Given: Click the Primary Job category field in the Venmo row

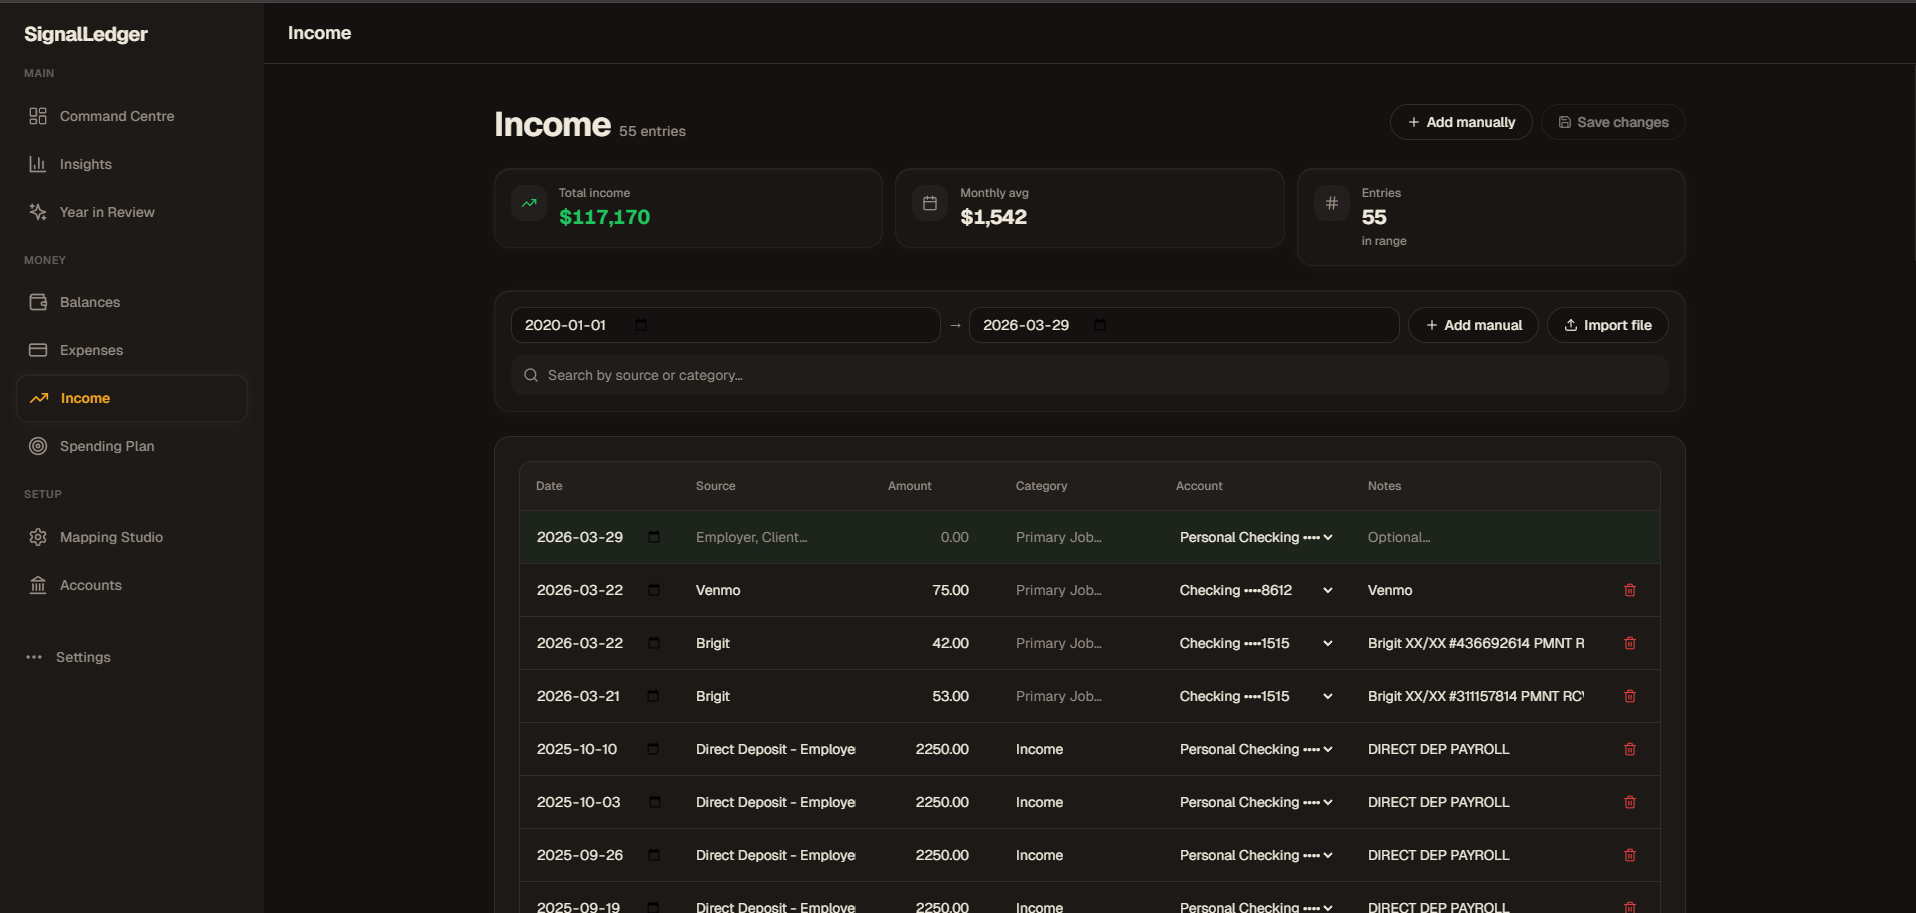Looking at the screenshot, I should [x=1080, y=590].
